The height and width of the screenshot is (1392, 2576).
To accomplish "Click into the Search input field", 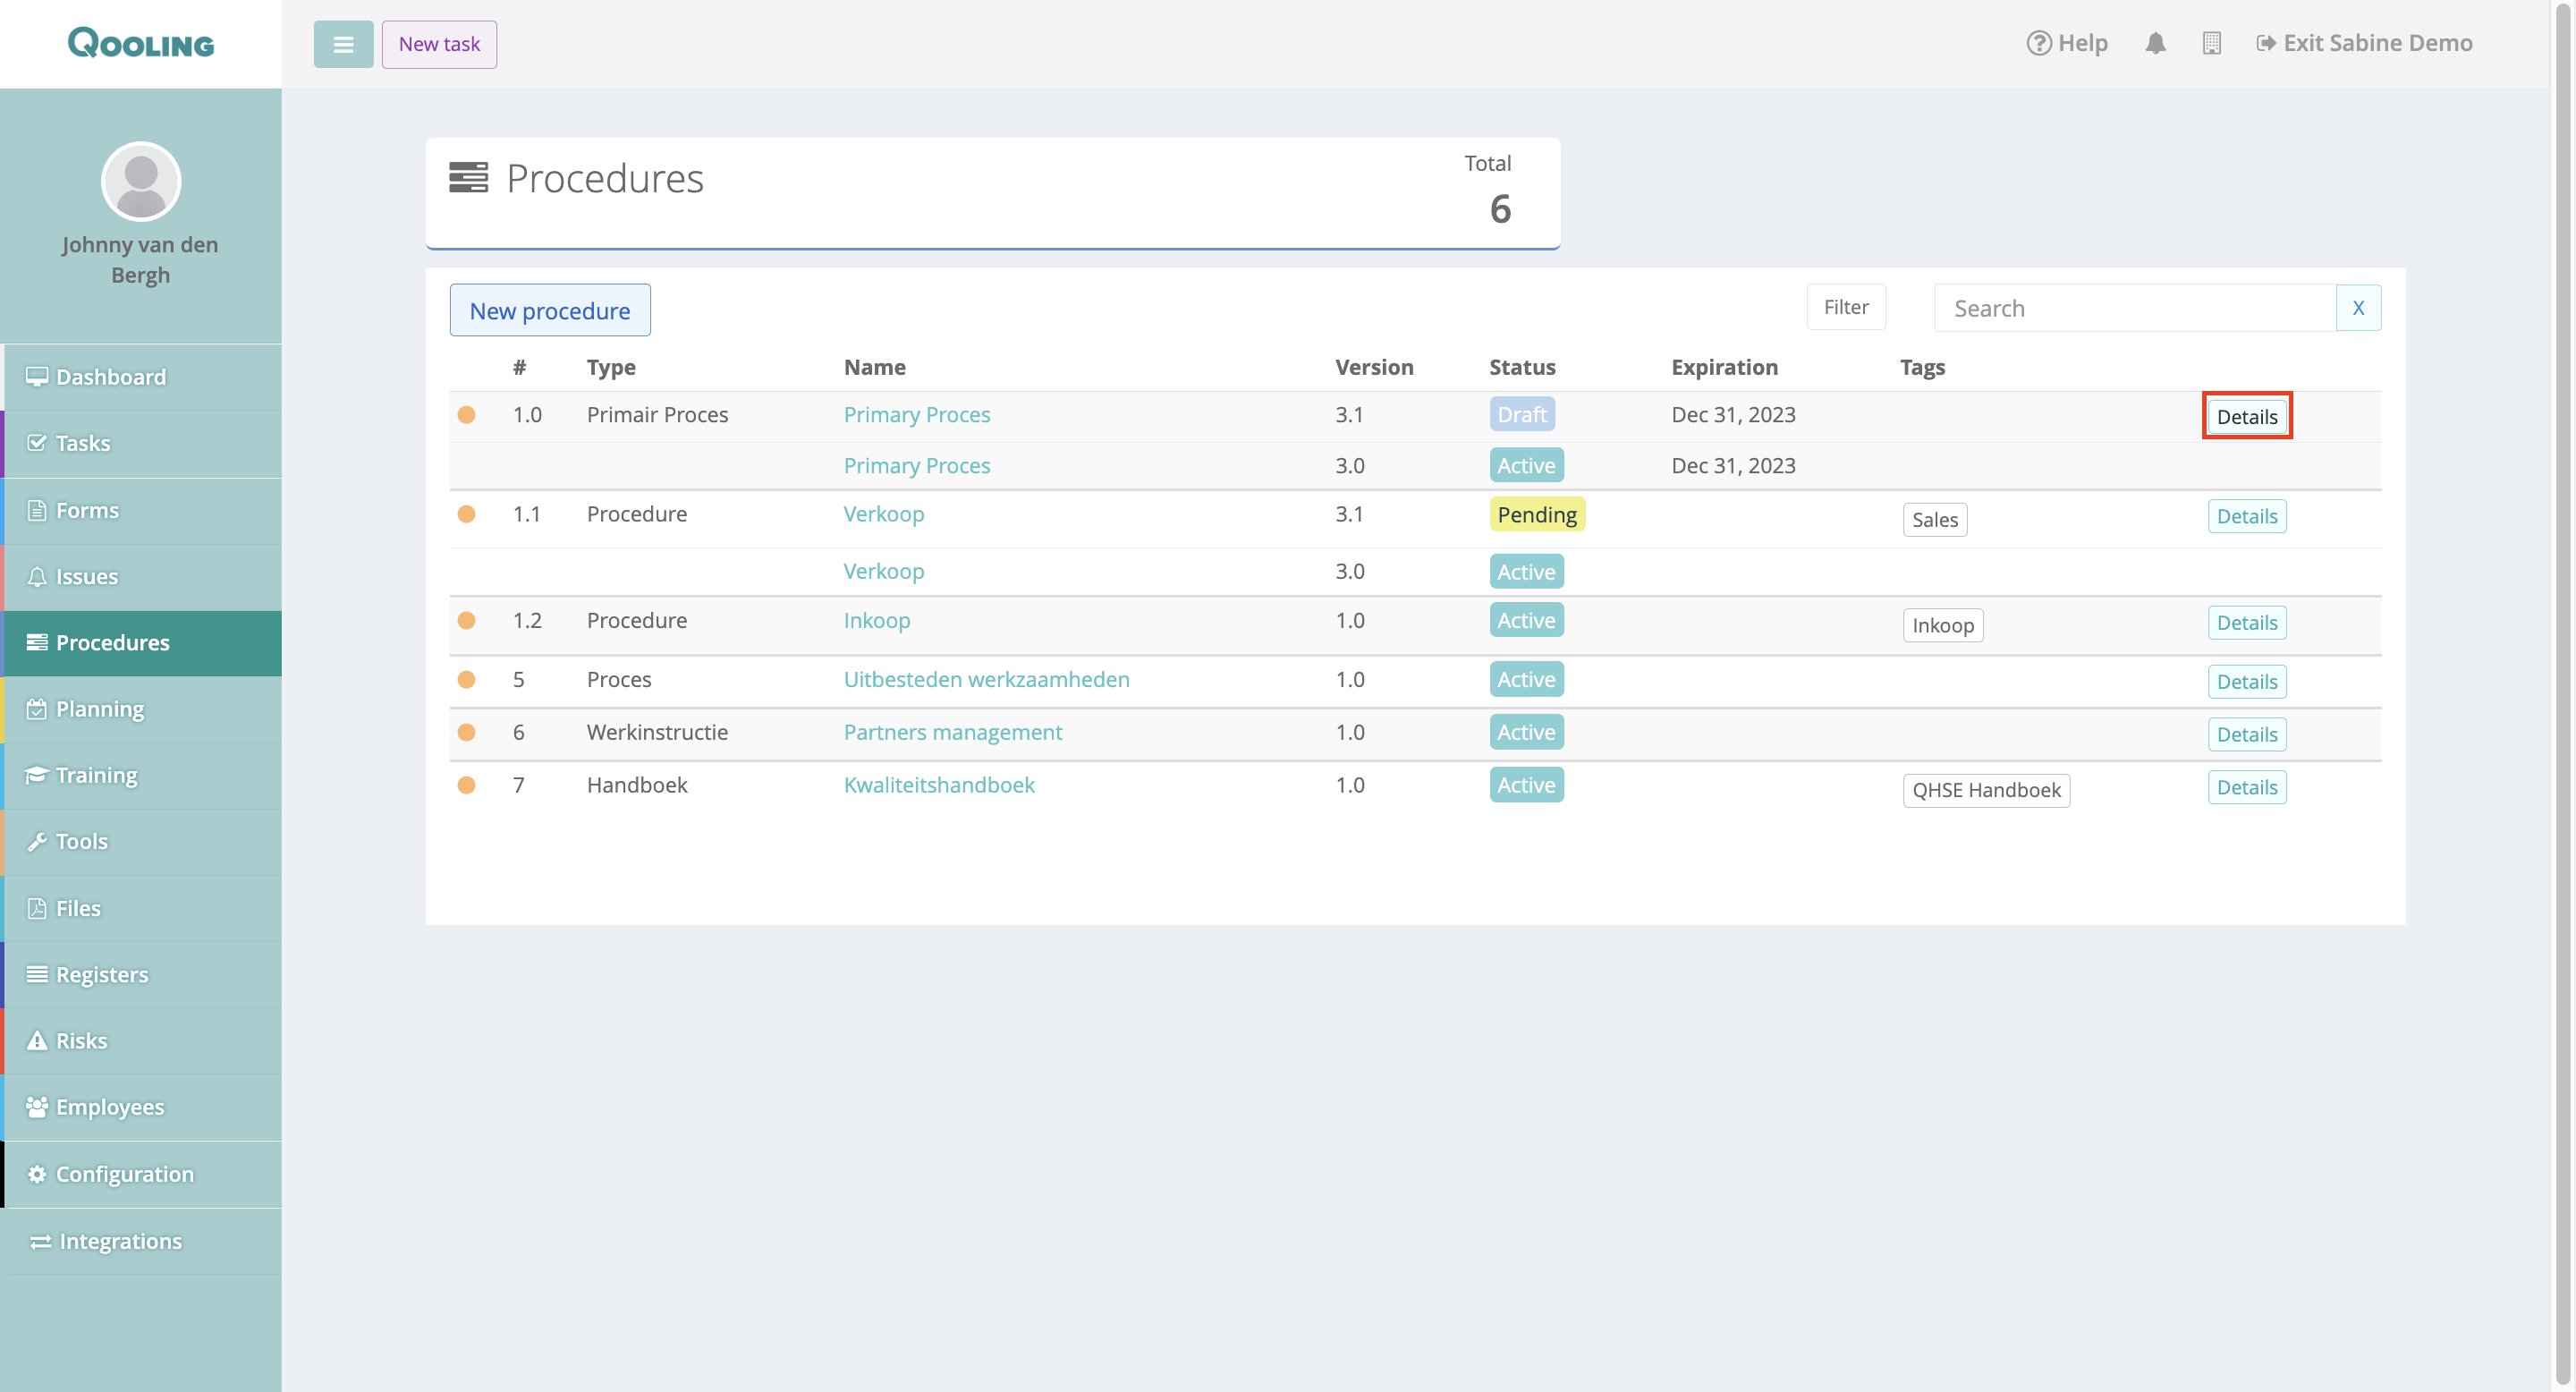I will click(x=2134, y=308).
